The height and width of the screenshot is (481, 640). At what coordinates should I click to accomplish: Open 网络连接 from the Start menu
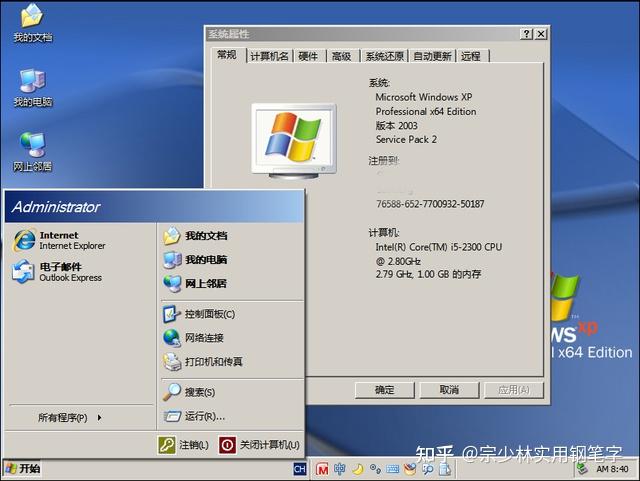pos(193,338)
